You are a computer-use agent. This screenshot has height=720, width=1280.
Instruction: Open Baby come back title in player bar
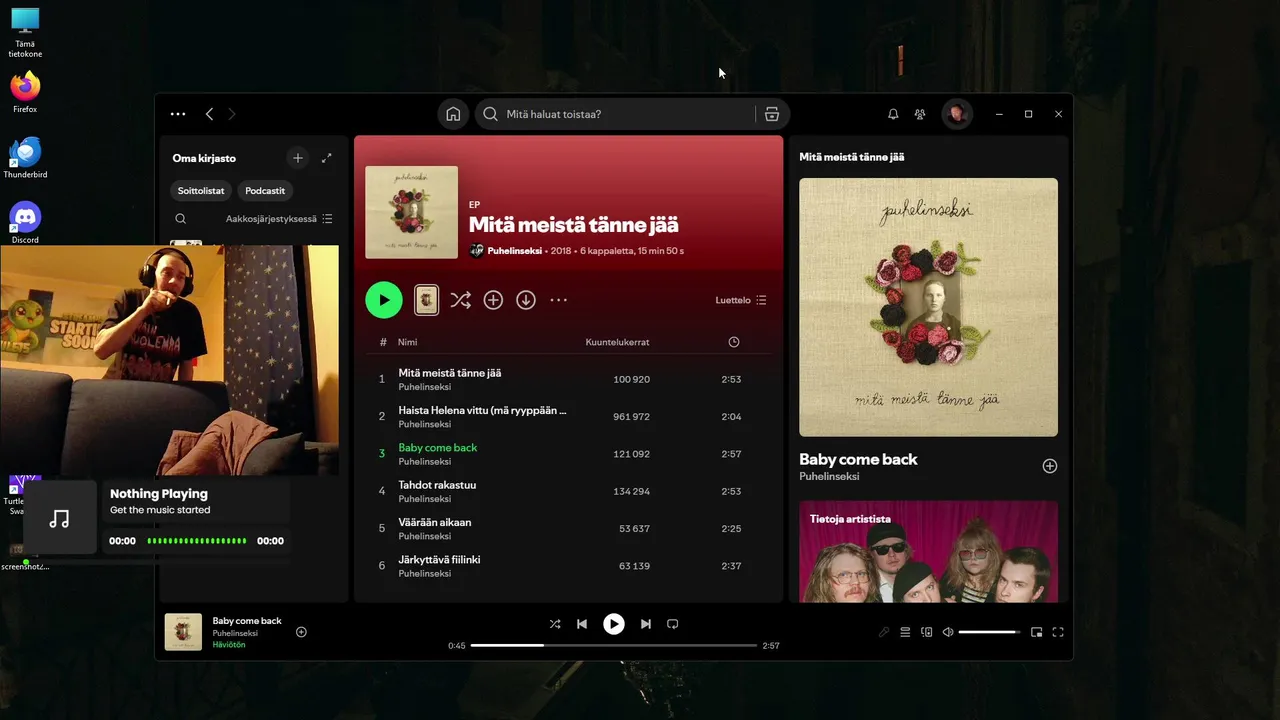coord(247,621)
